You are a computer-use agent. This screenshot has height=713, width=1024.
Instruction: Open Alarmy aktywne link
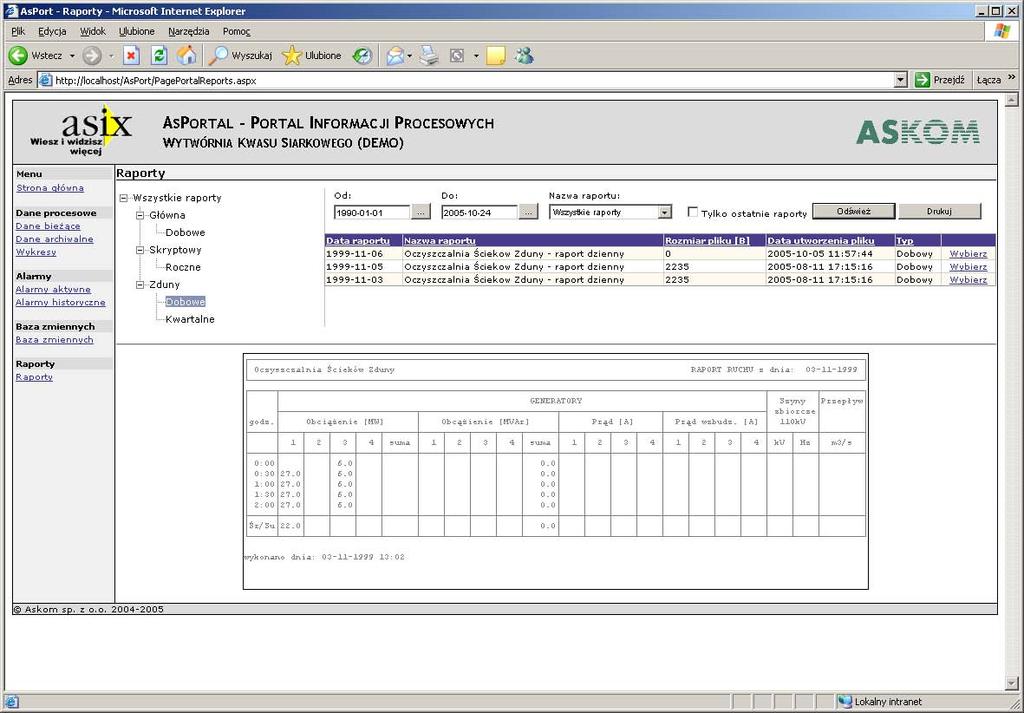[x=53, y=289]
